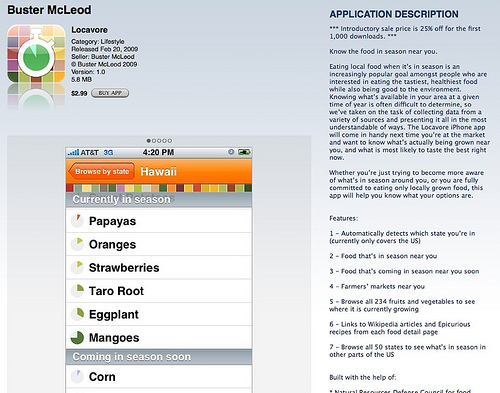Open the Mangoes row
This screenshot has height=393, width=500.
[159, 337]
